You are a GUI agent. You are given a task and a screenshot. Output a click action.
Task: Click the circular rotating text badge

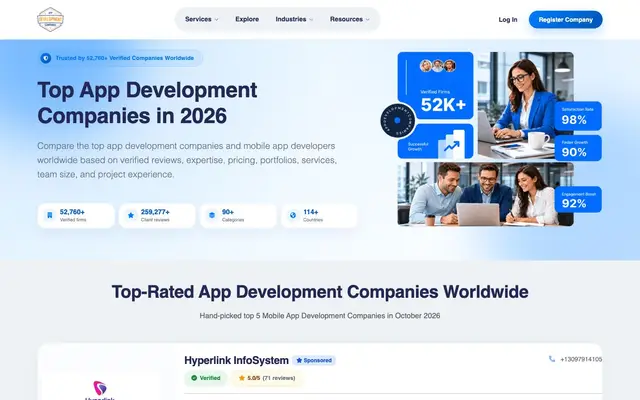click(x=398, y=120)
